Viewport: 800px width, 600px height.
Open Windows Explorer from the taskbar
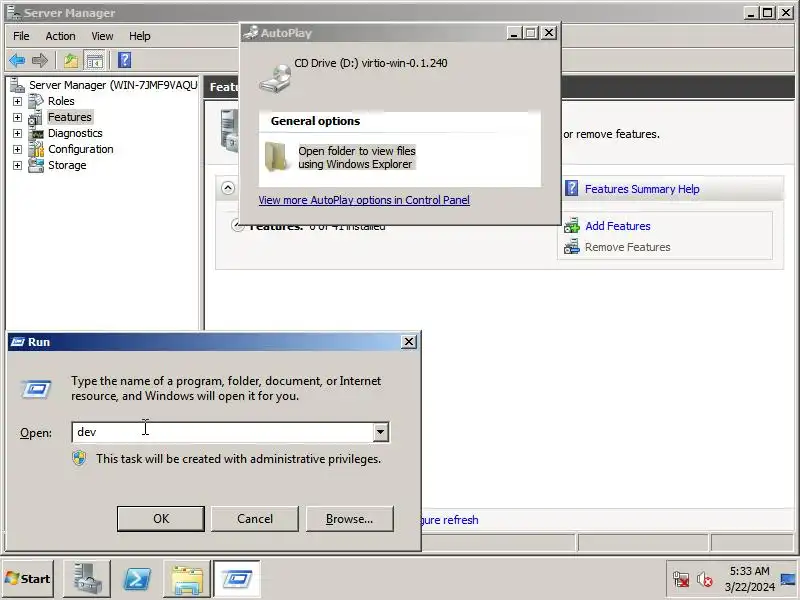coord(187,579)
